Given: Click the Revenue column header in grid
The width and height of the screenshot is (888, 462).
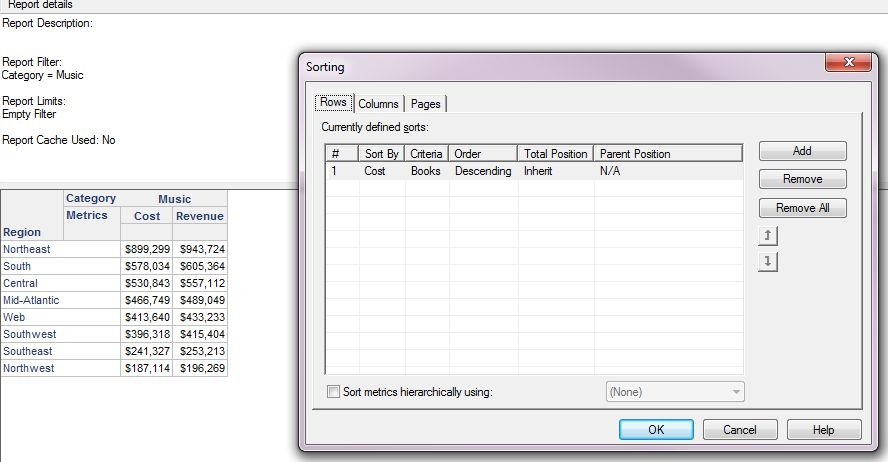Looking at the screenshot, I should pyautogui.click(x=200, y=216).
